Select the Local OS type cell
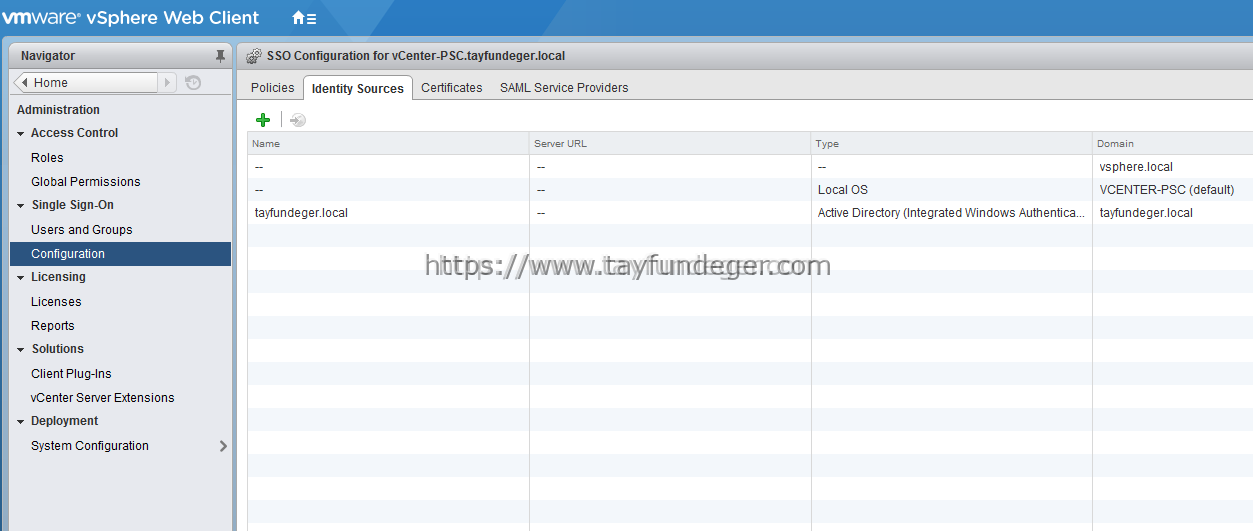 coord(842,190)
